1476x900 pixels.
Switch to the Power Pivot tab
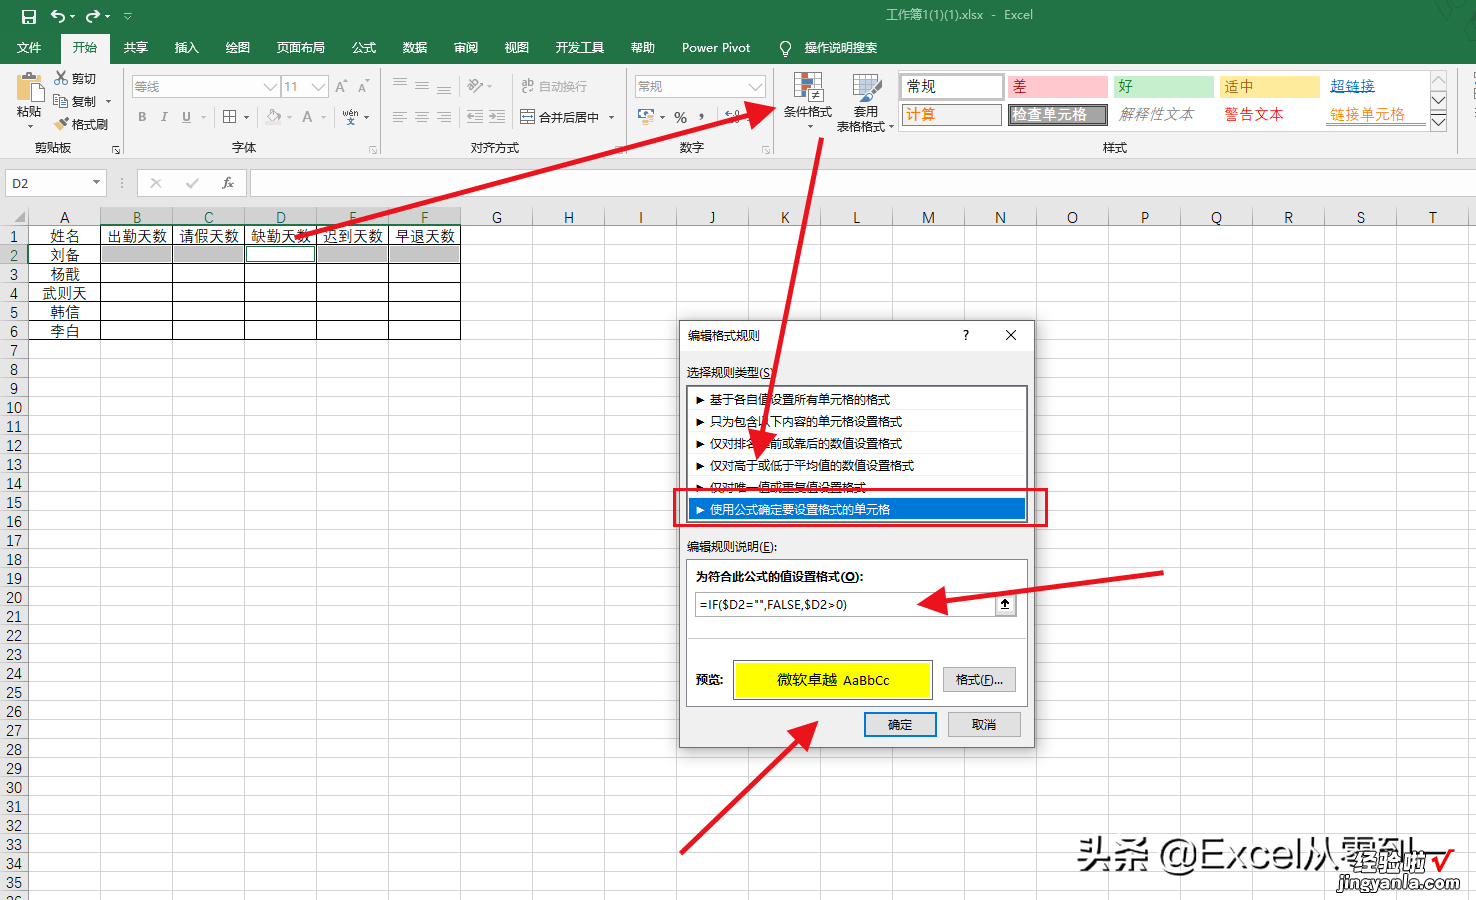pos(716,48)
